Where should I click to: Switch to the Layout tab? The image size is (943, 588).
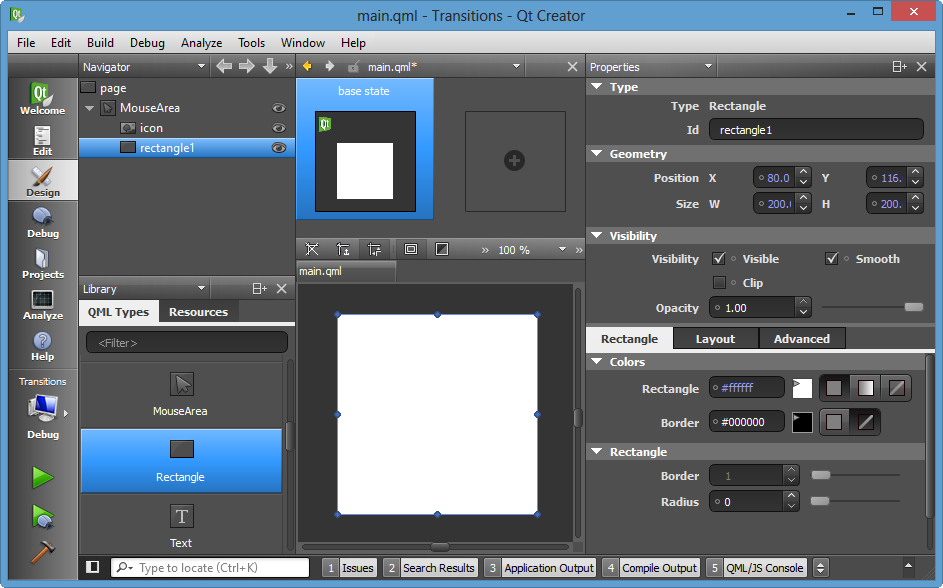point(716,338)
